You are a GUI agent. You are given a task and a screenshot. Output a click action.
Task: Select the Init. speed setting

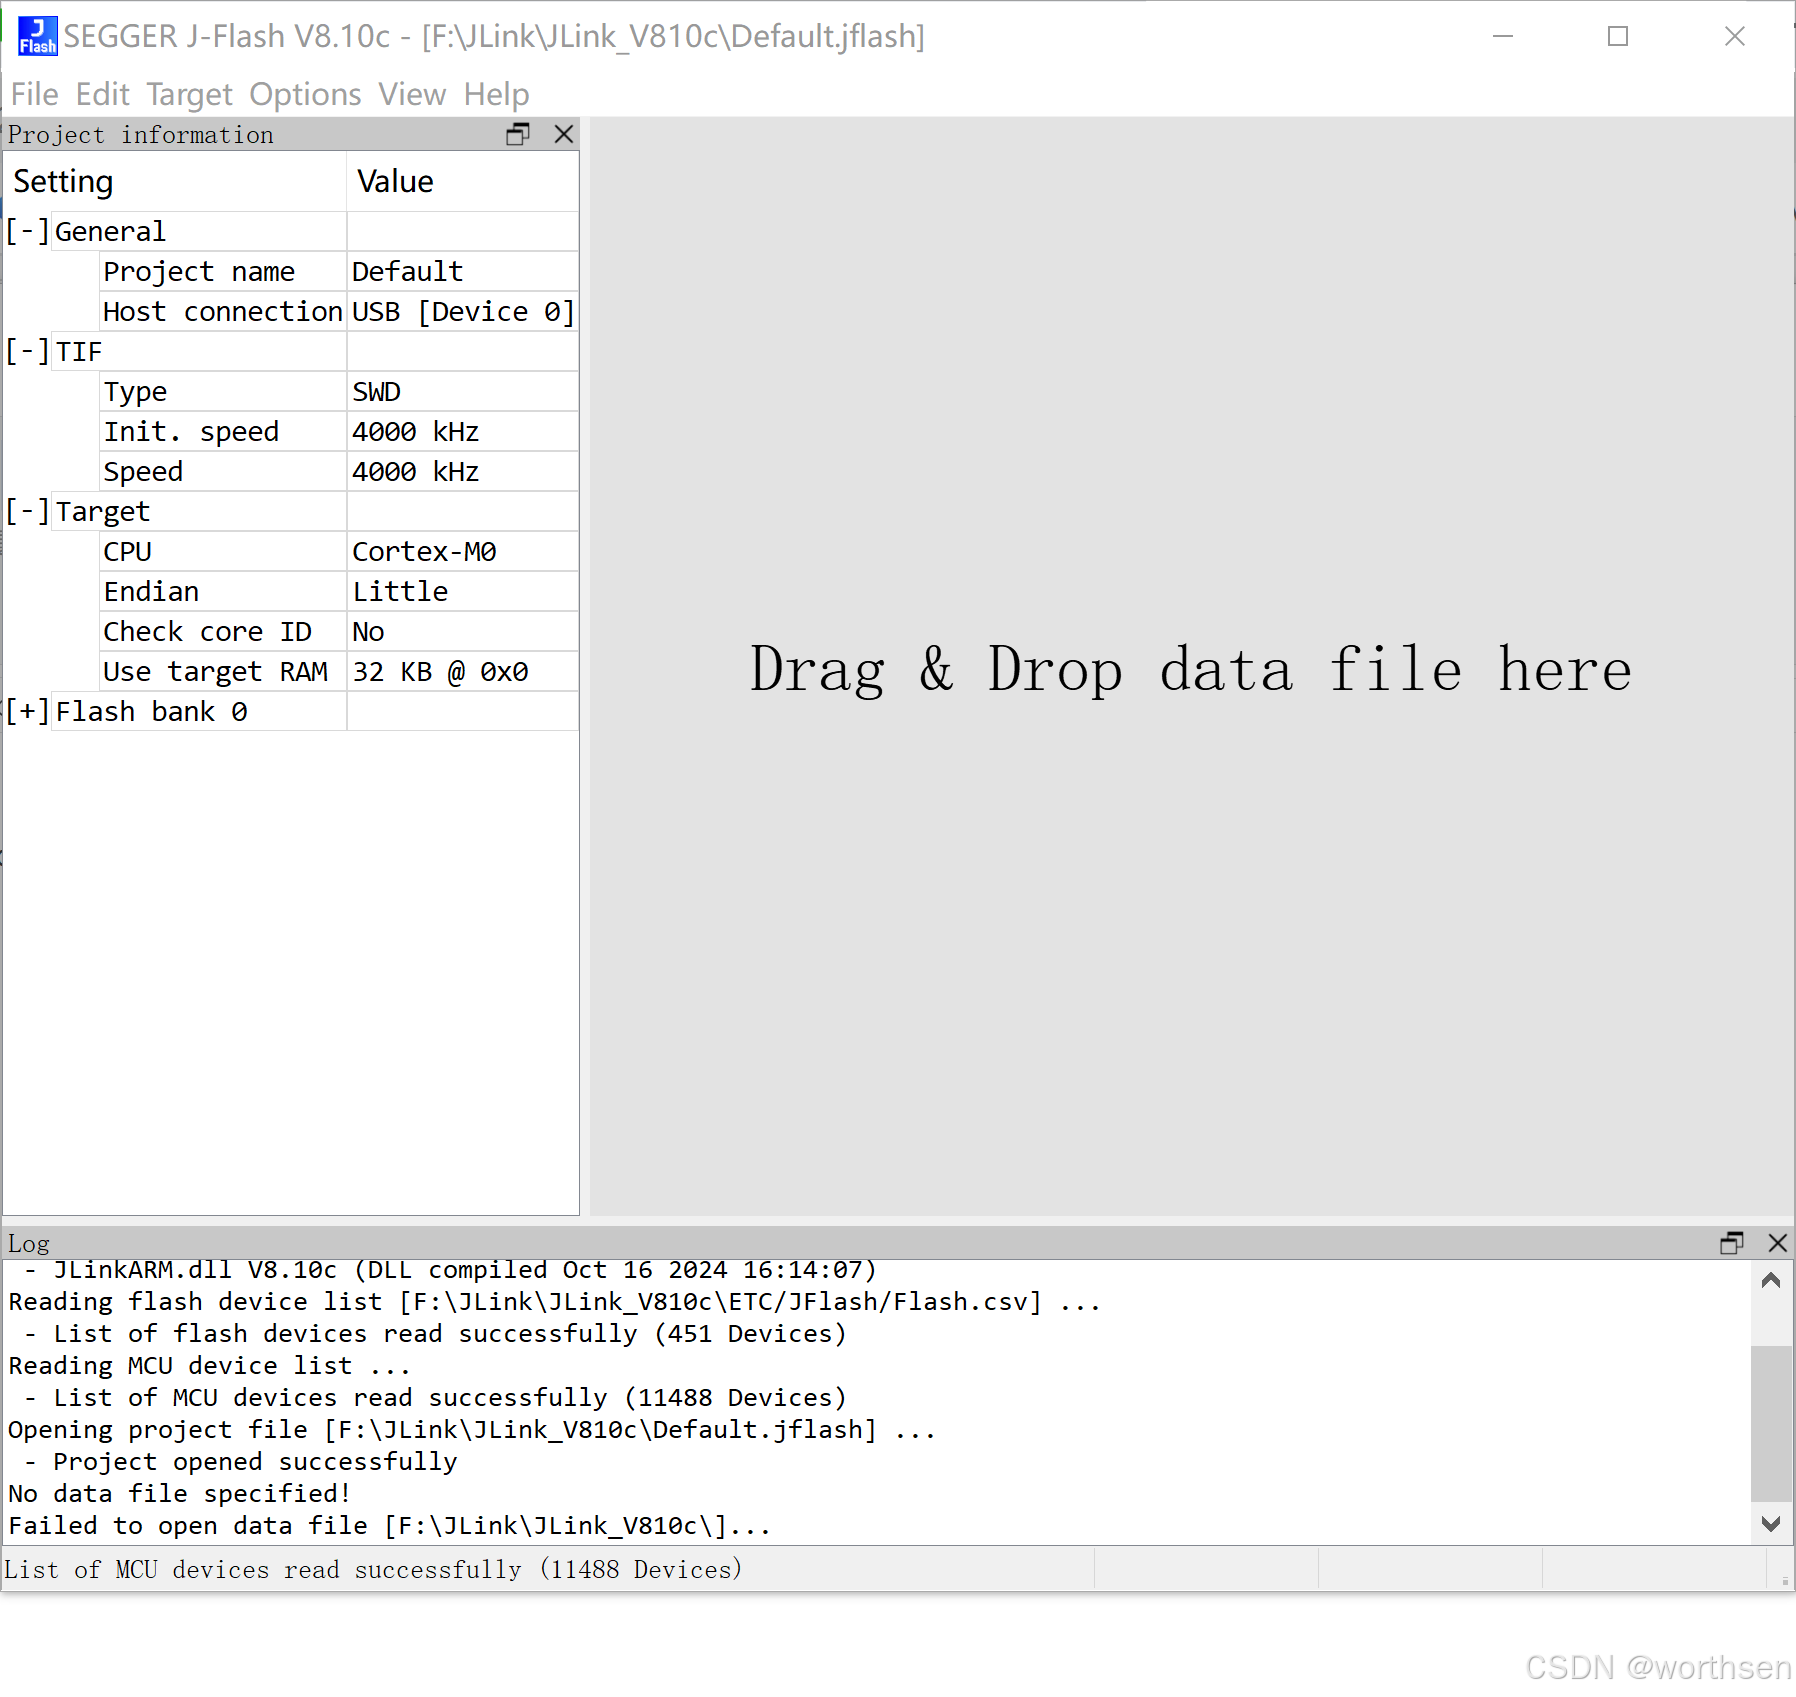click(x=223, y=431)
